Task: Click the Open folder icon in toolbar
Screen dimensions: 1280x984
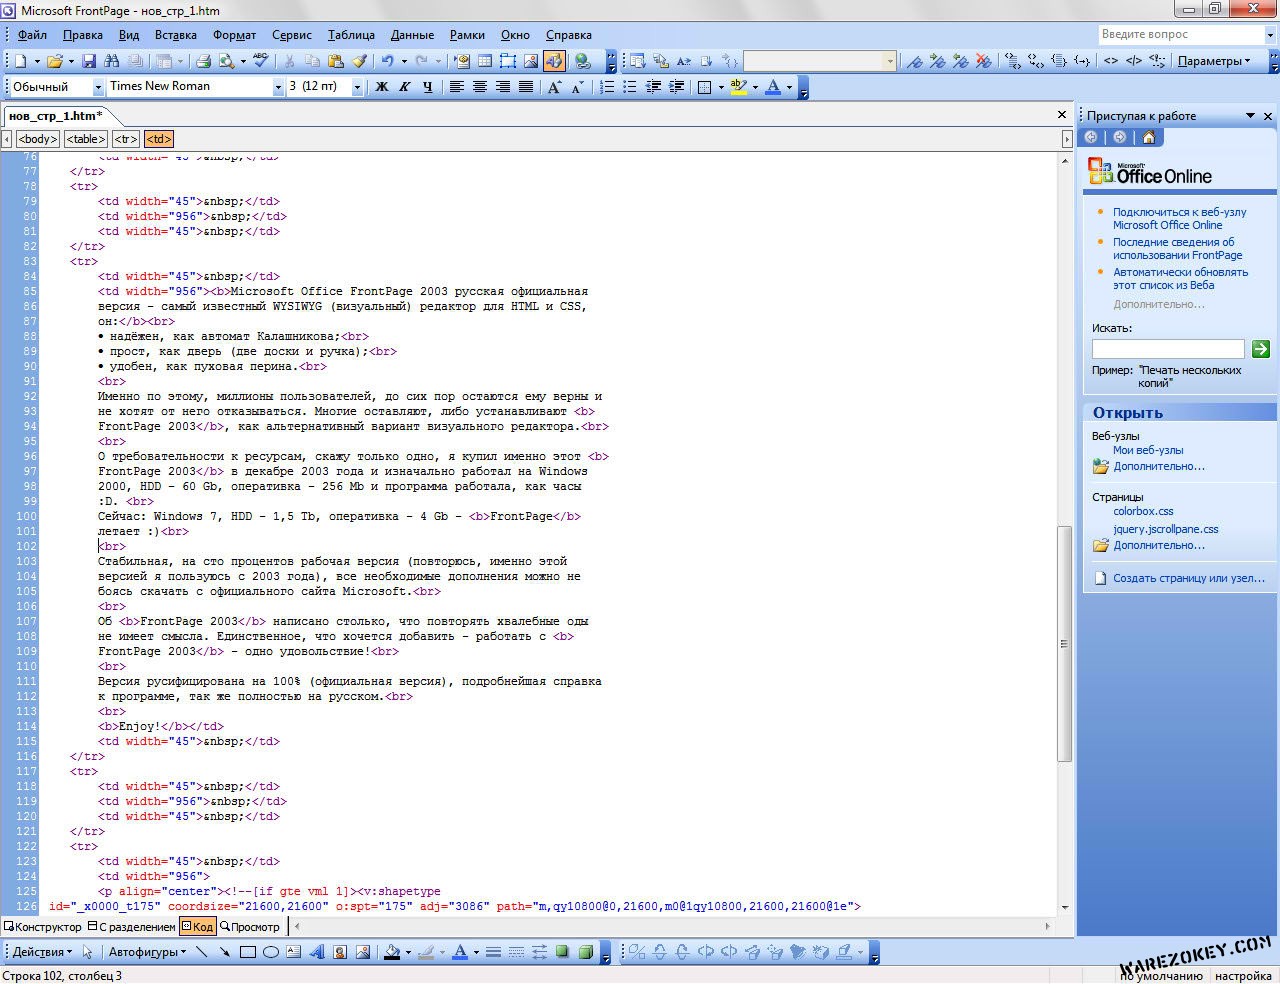Action: click(54, 61)
